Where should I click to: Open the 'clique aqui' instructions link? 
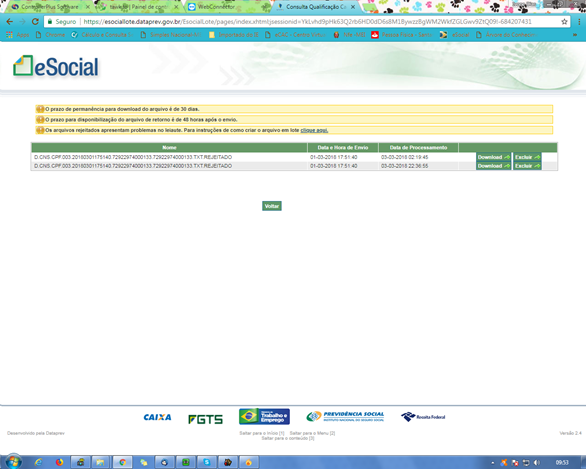point(314,130)
